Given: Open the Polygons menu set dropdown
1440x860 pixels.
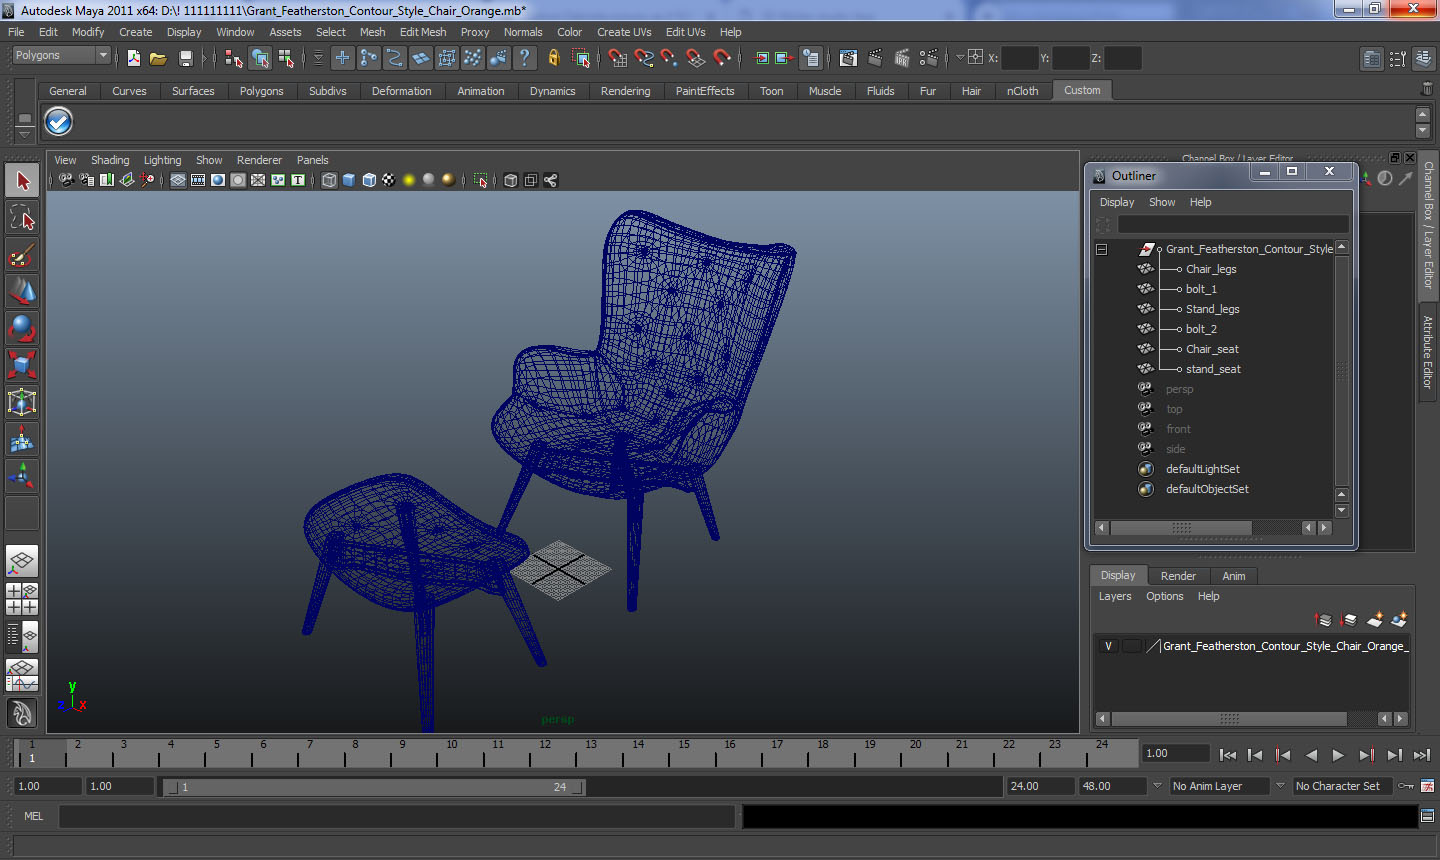Looking at the screenshot, I should click(x=61, y=55).
